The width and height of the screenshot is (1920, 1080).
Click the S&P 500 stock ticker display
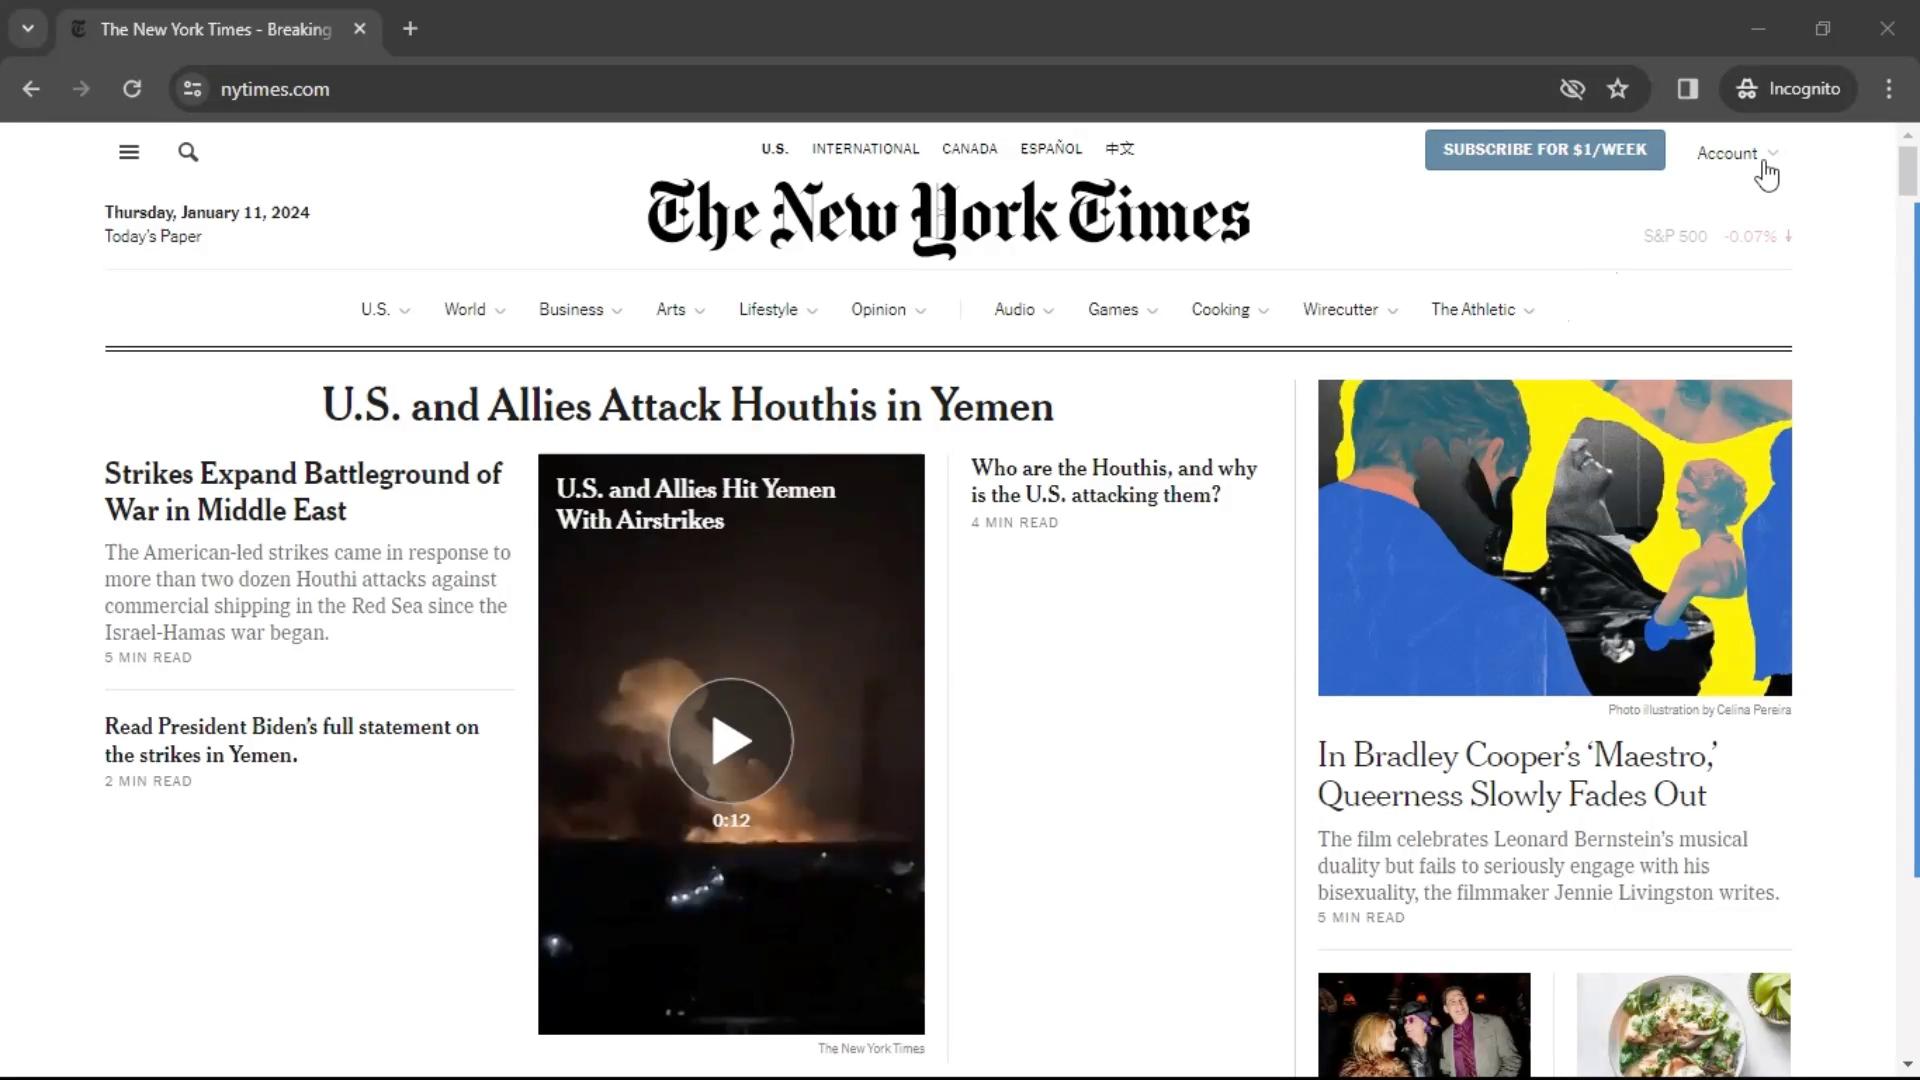(x=1714, y=236)
